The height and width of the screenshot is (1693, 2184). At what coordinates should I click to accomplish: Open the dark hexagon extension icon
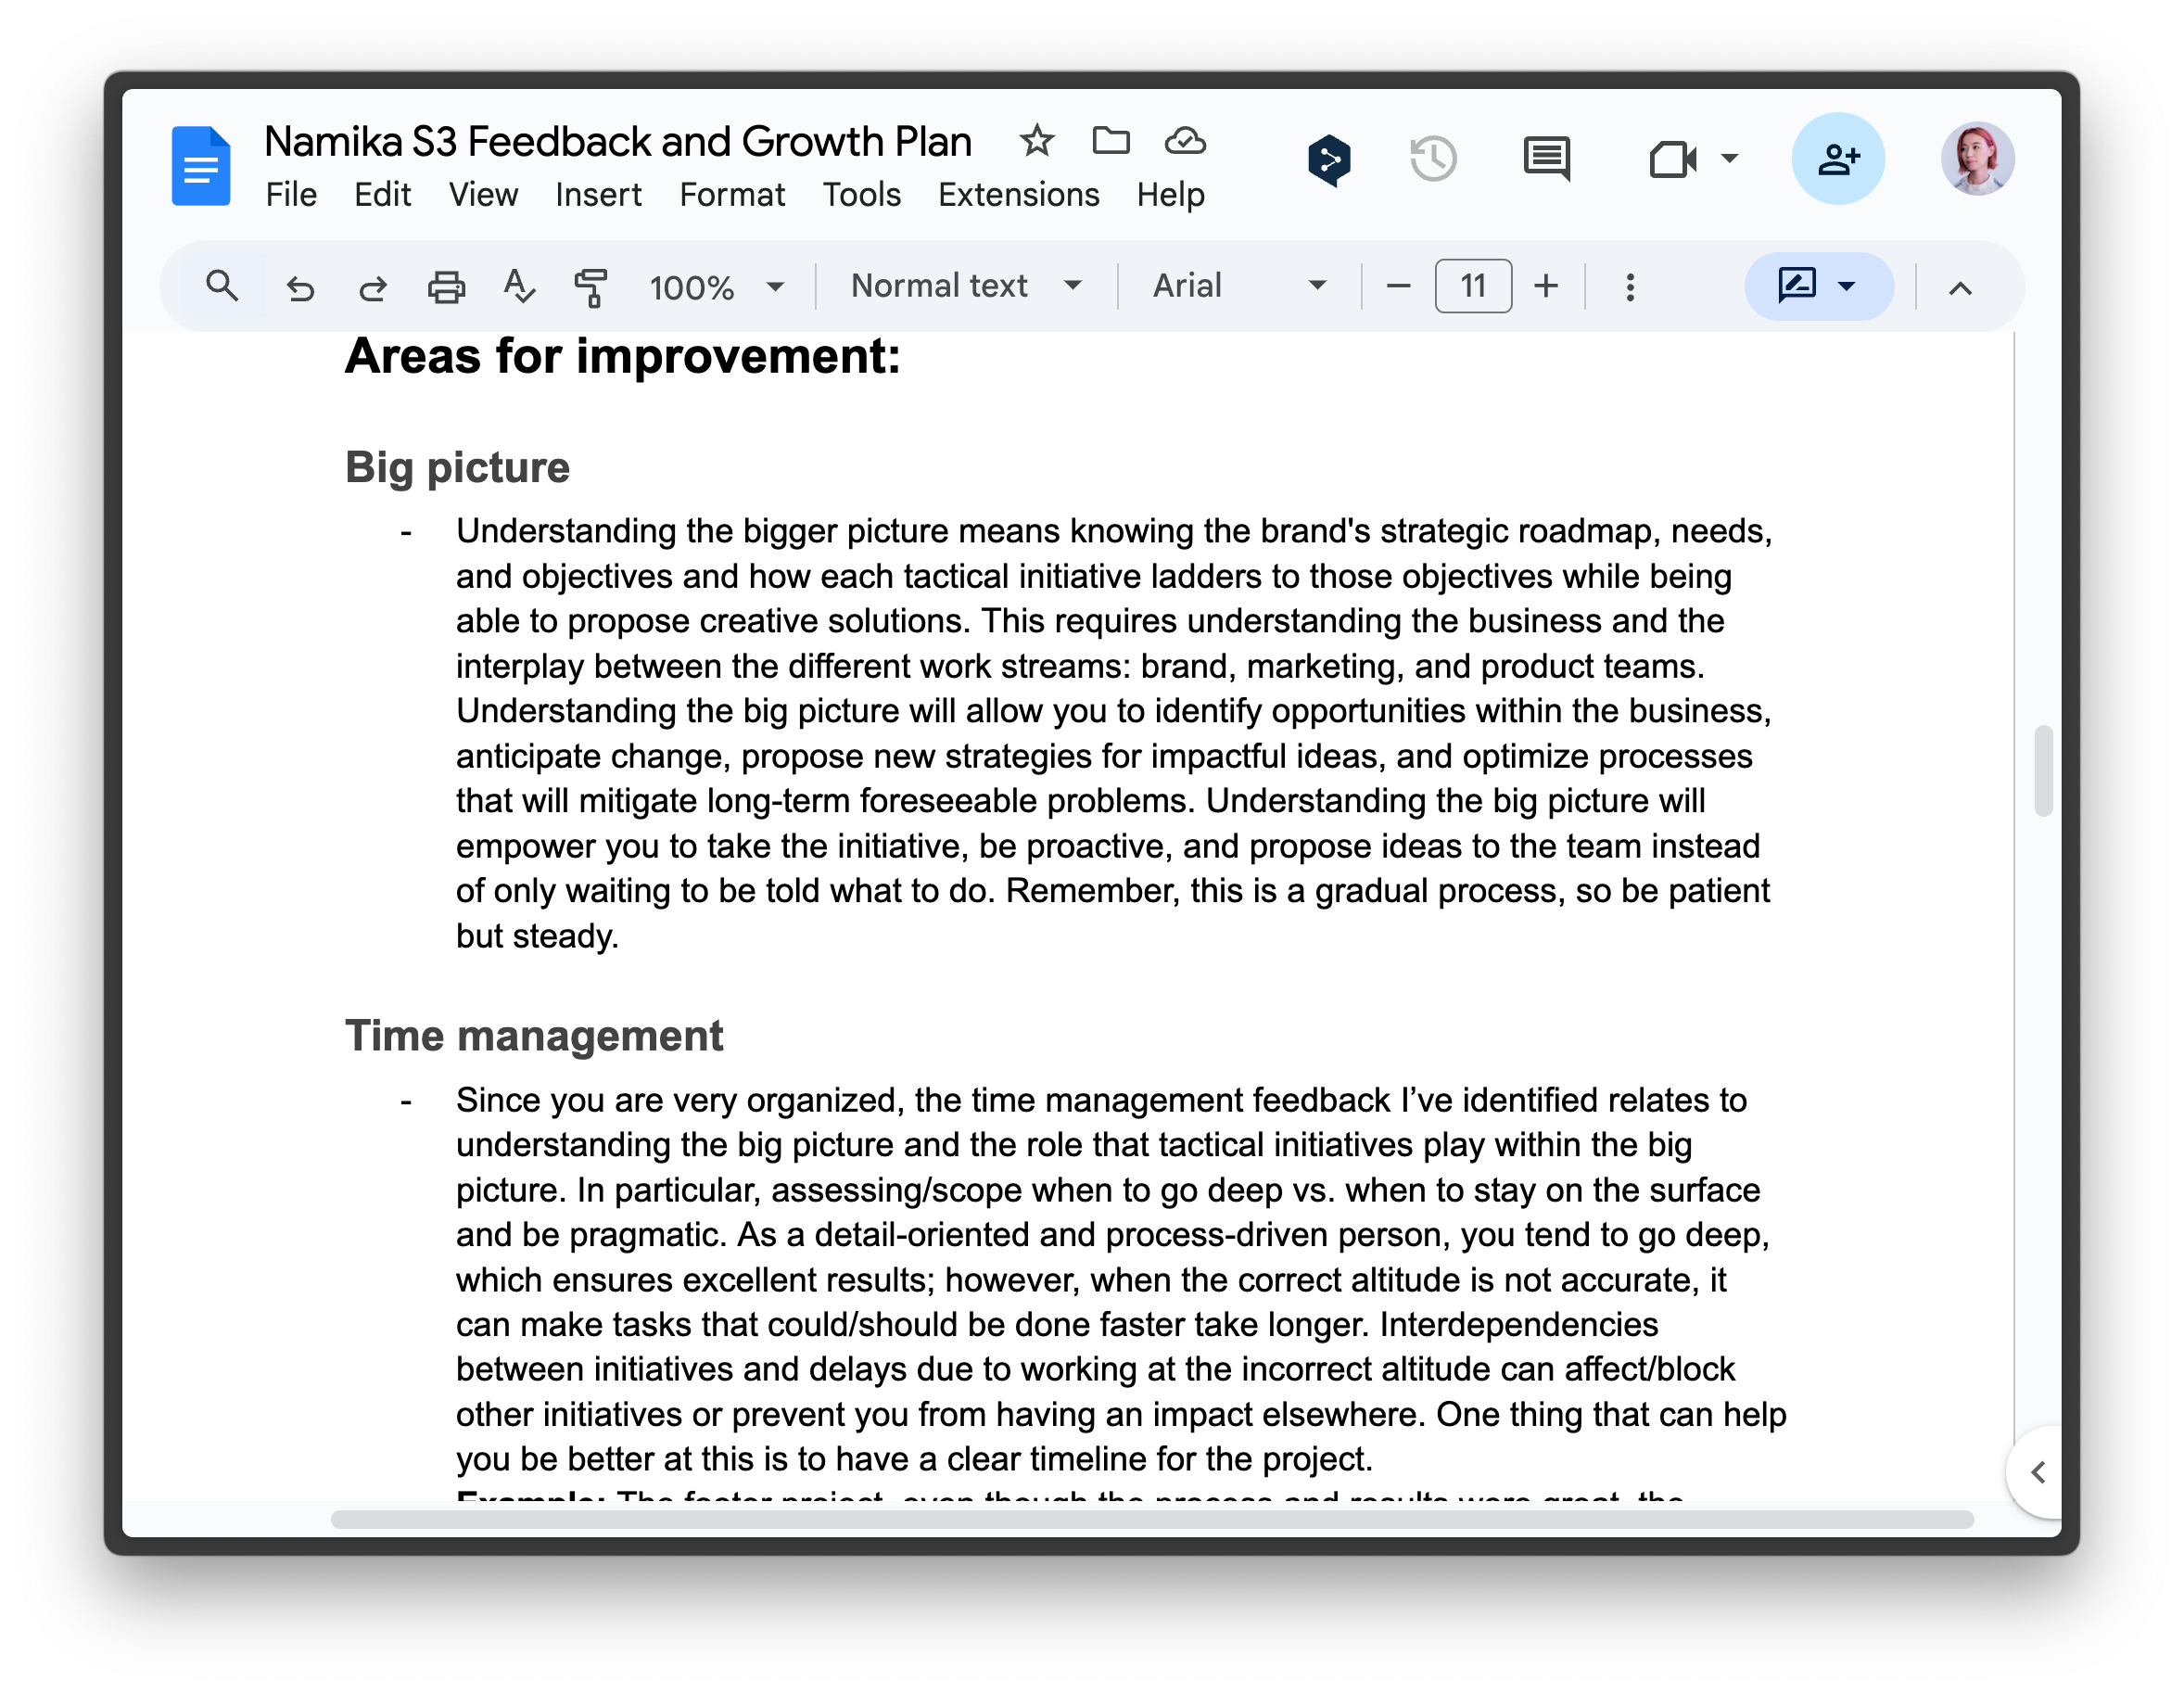coord(1329,159)
